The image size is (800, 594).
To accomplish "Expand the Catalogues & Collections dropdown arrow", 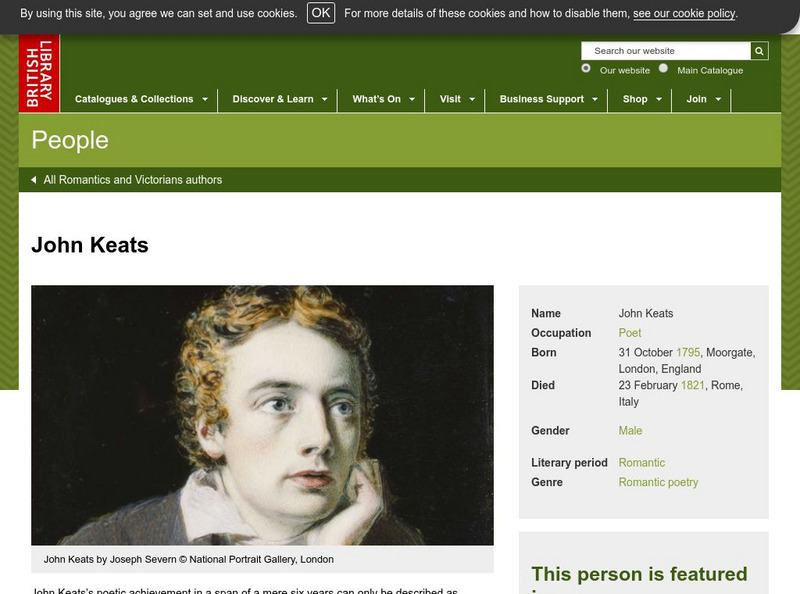I will (x=205, y=100).
